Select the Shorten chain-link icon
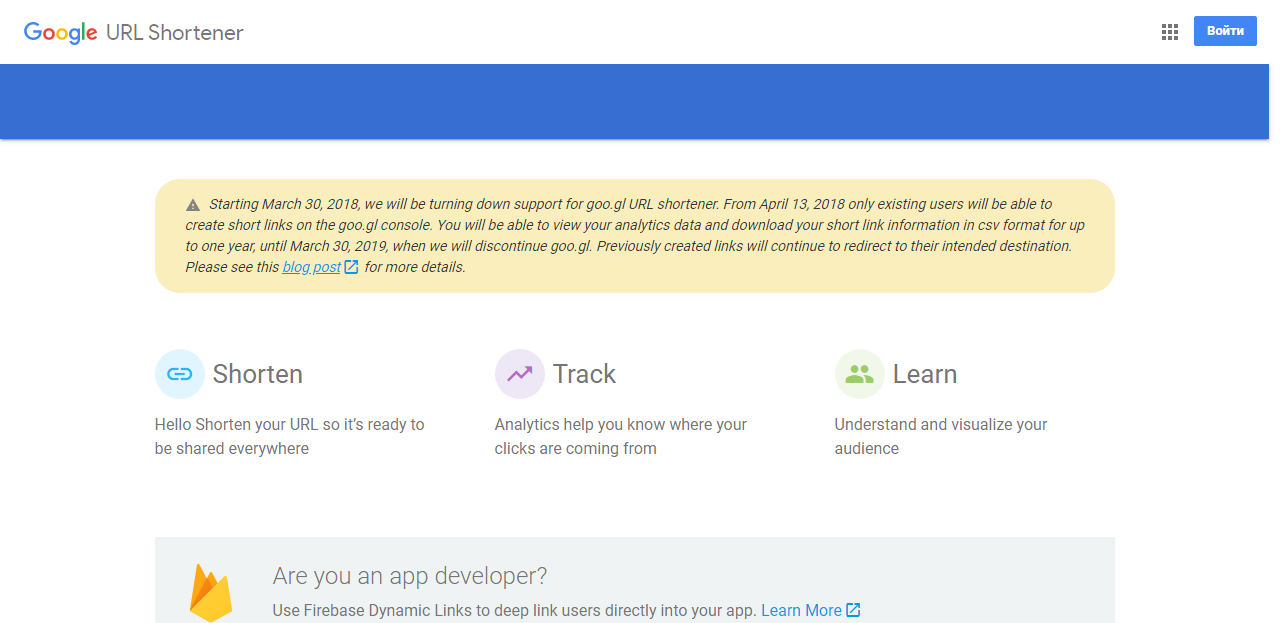The image size is (1286, 623). [180, 374]
